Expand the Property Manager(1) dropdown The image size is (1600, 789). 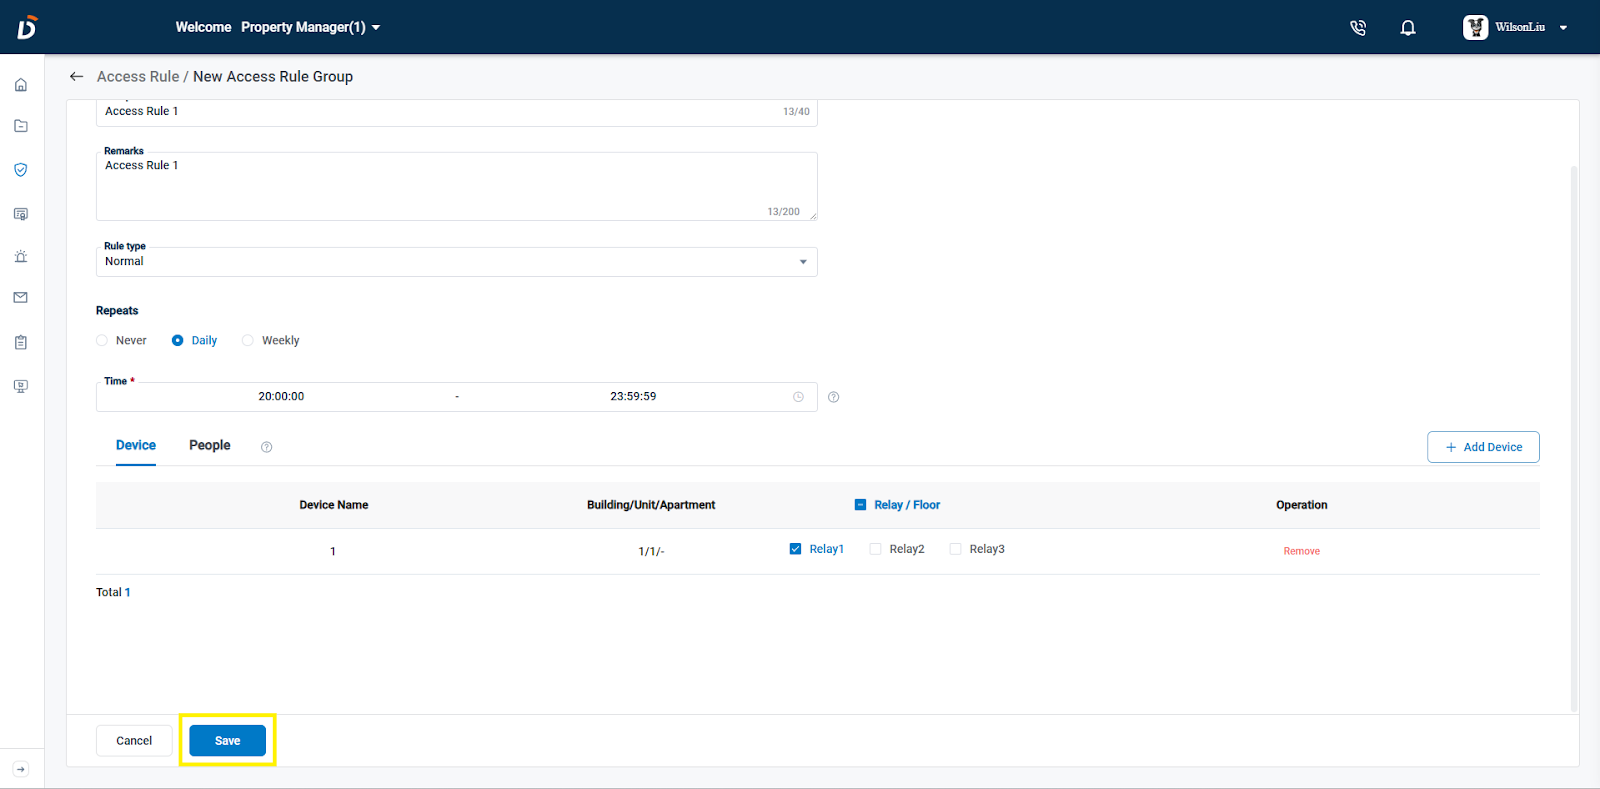[x=310, y=28]
